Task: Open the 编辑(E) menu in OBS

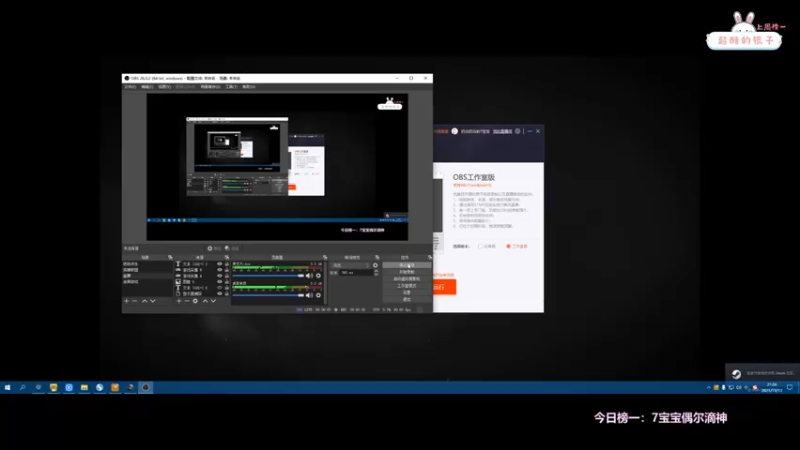Action: click(x=147, y=87)
